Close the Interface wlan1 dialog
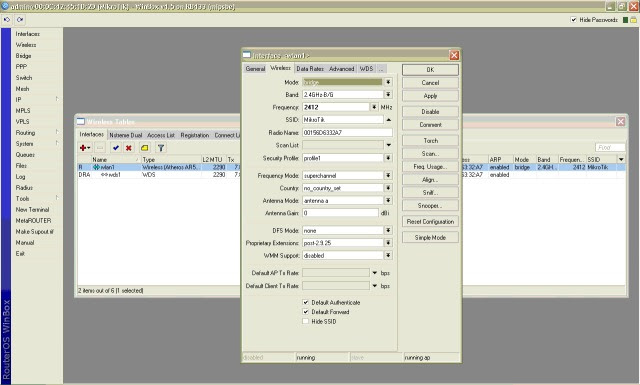 click(x=454, y=56)
